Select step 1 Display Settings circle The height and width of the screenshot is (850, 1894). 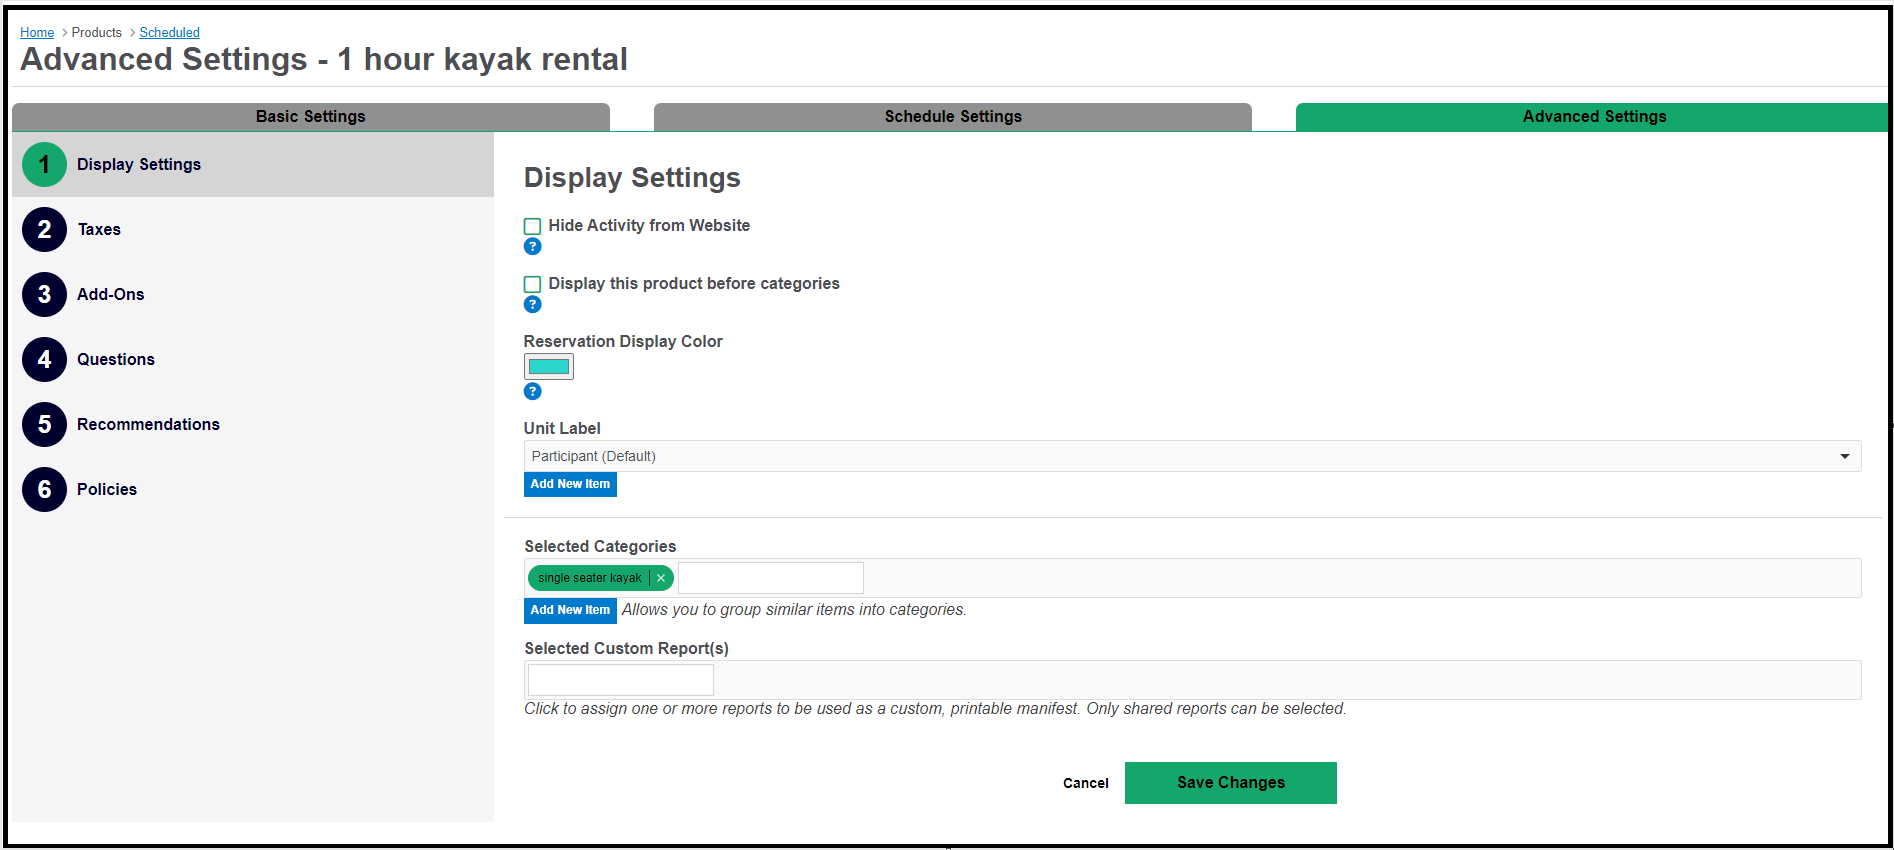pyautogui.click(x=44, y=165)
